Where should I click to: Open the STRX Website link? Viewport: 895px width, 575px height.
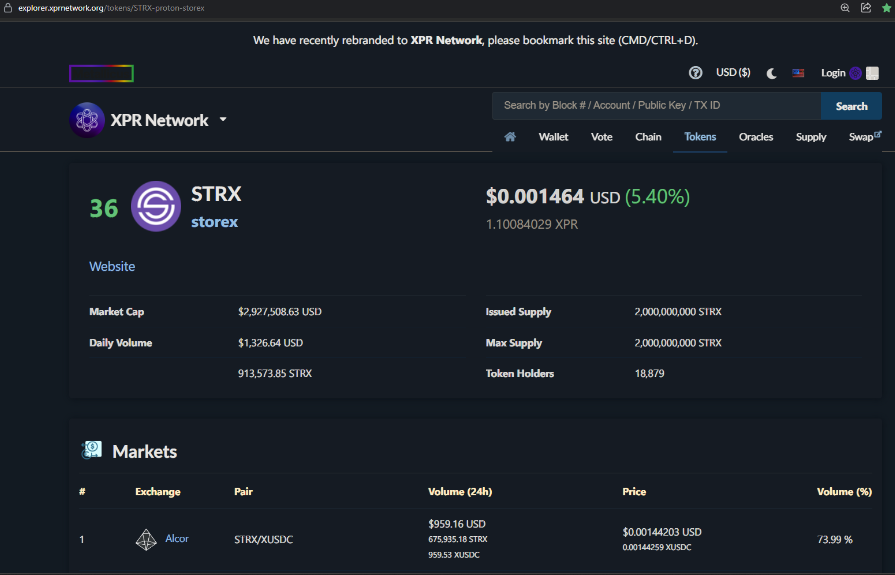(112, 266)
